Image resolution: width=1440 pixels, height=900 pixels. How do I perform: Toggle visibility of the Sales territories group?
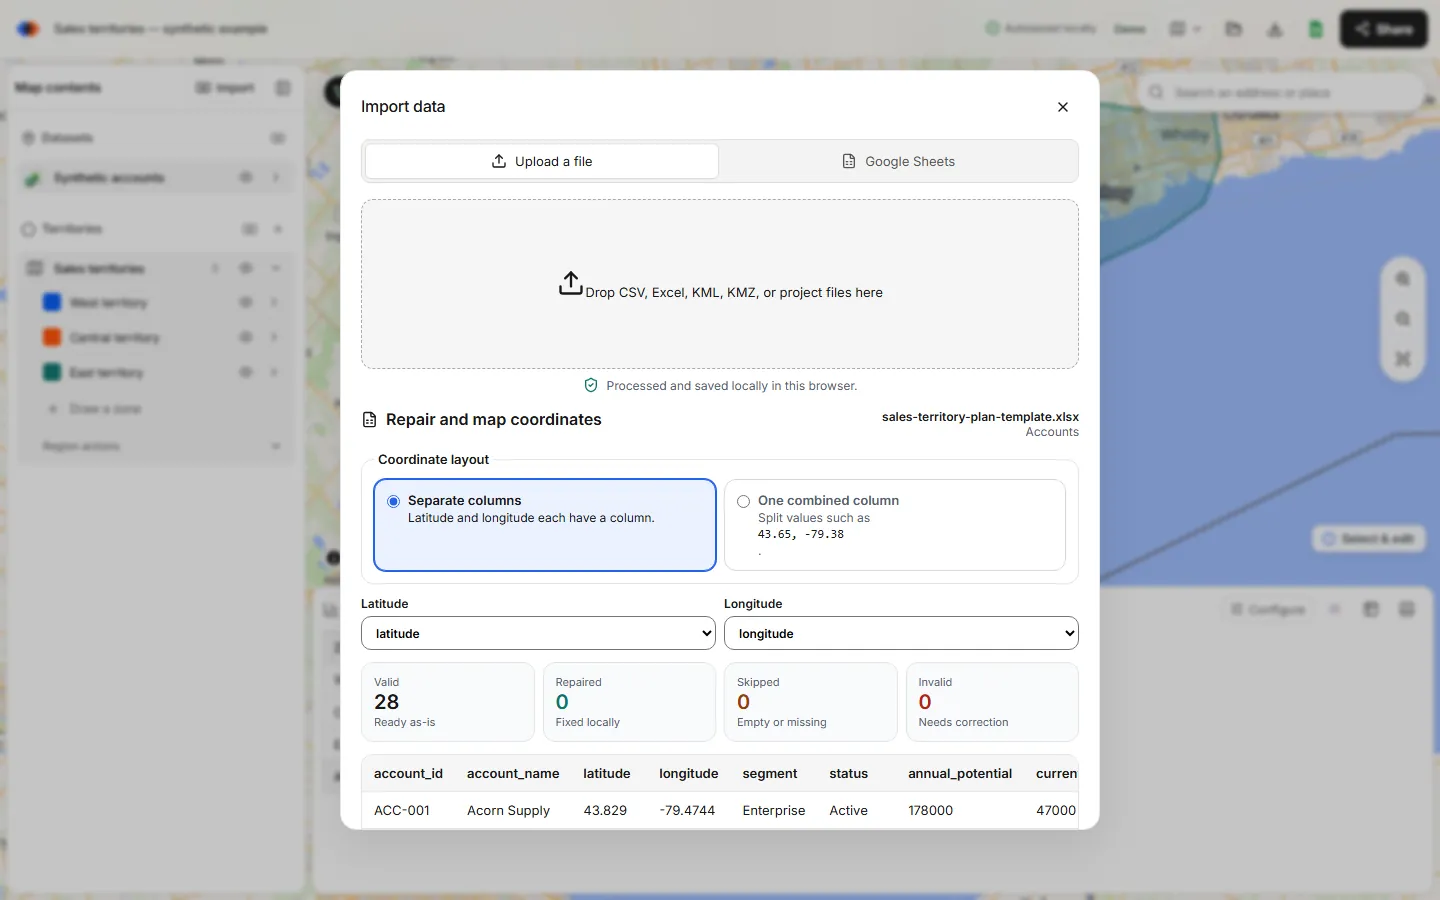pyautogui.click(x=246, y=268)
